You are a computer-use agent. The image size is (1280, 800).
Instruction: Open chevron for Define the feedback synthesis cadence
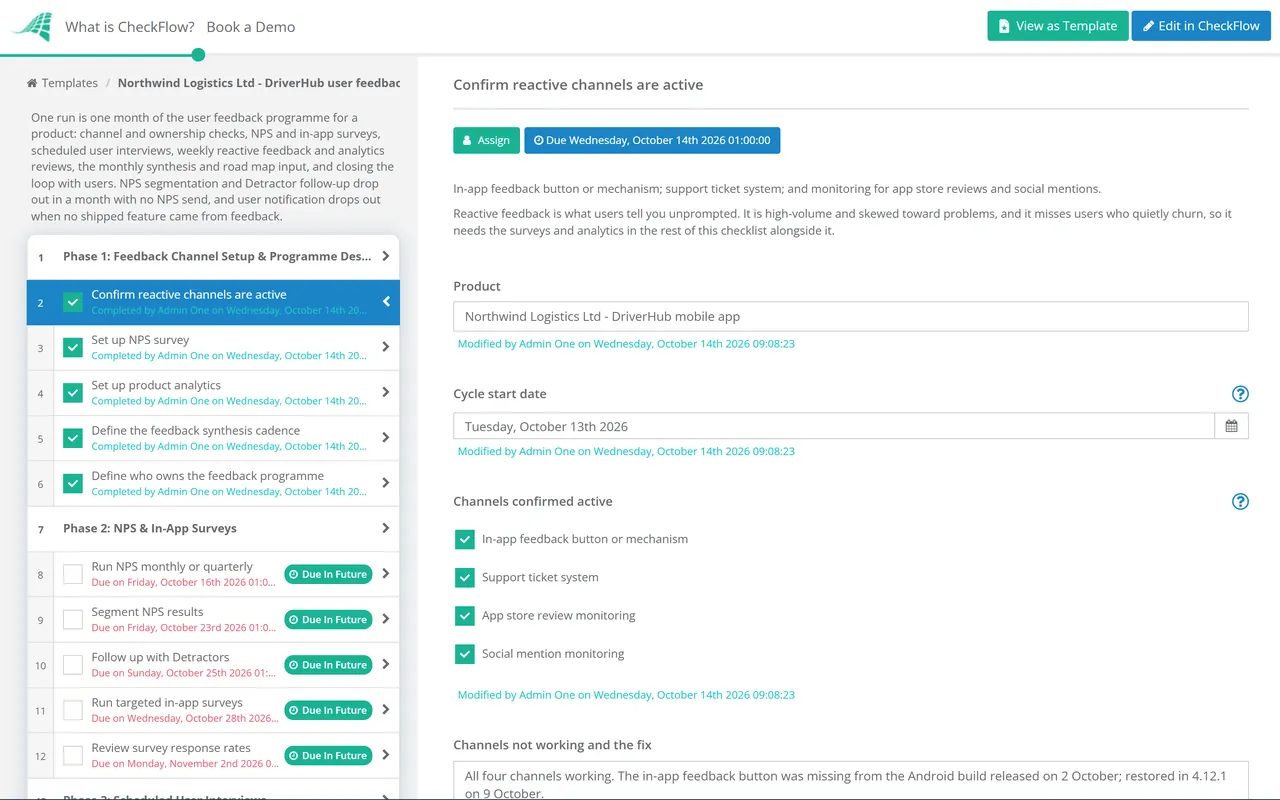click(386, 438)
